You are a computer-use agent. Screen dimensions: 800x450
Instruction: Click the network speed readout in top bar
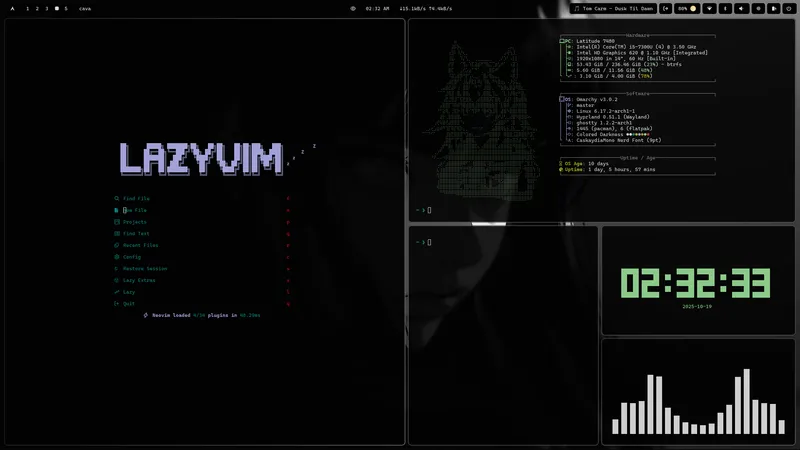pyautogui.click(x=426, y=9)
